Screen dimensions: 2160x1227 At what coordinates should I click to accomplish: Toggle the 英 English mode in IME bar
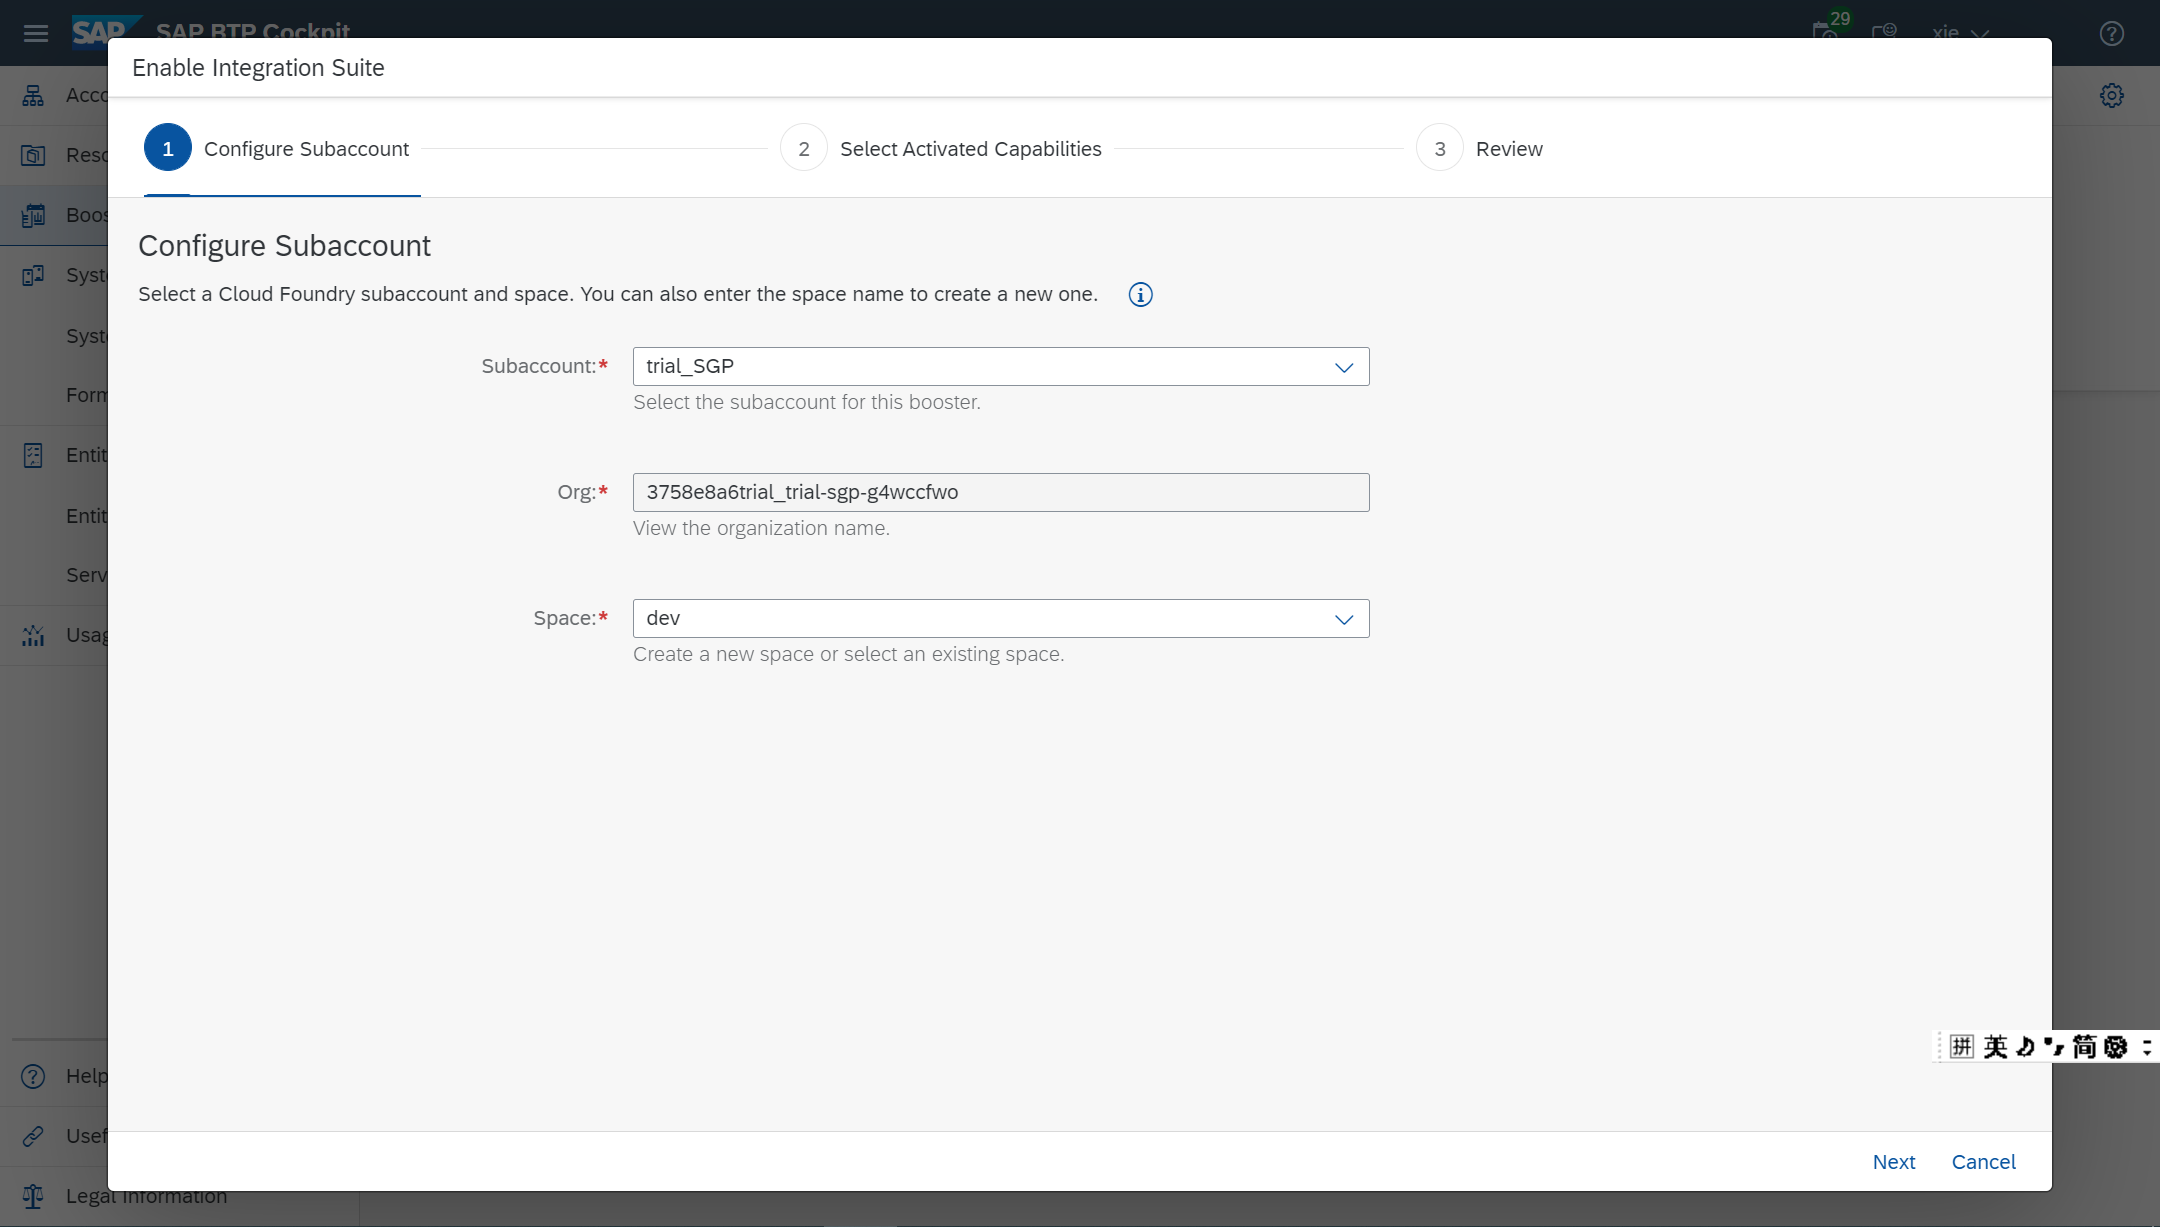pyautogui.click(x=1995, y=1047)
